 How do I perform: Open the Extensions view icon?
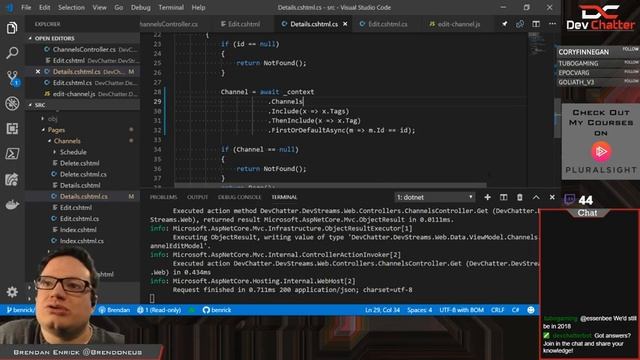pos(12,129)
